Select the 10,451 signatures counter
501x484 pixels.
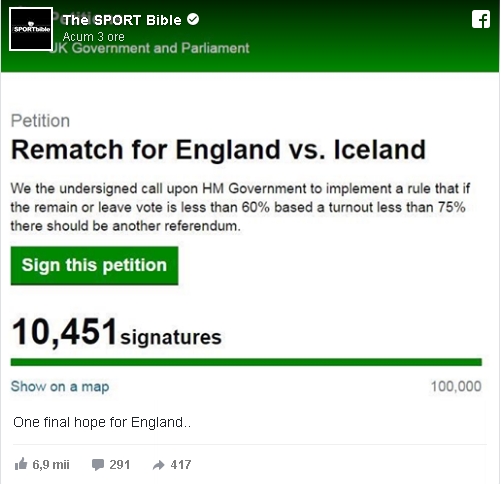coord(117,332)
